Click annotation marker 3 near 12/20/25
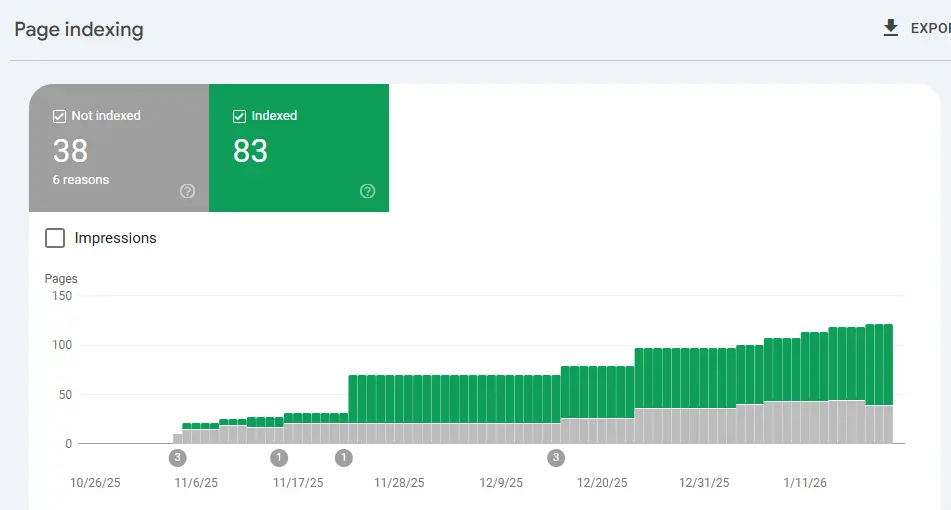 [x=556, y=458]
